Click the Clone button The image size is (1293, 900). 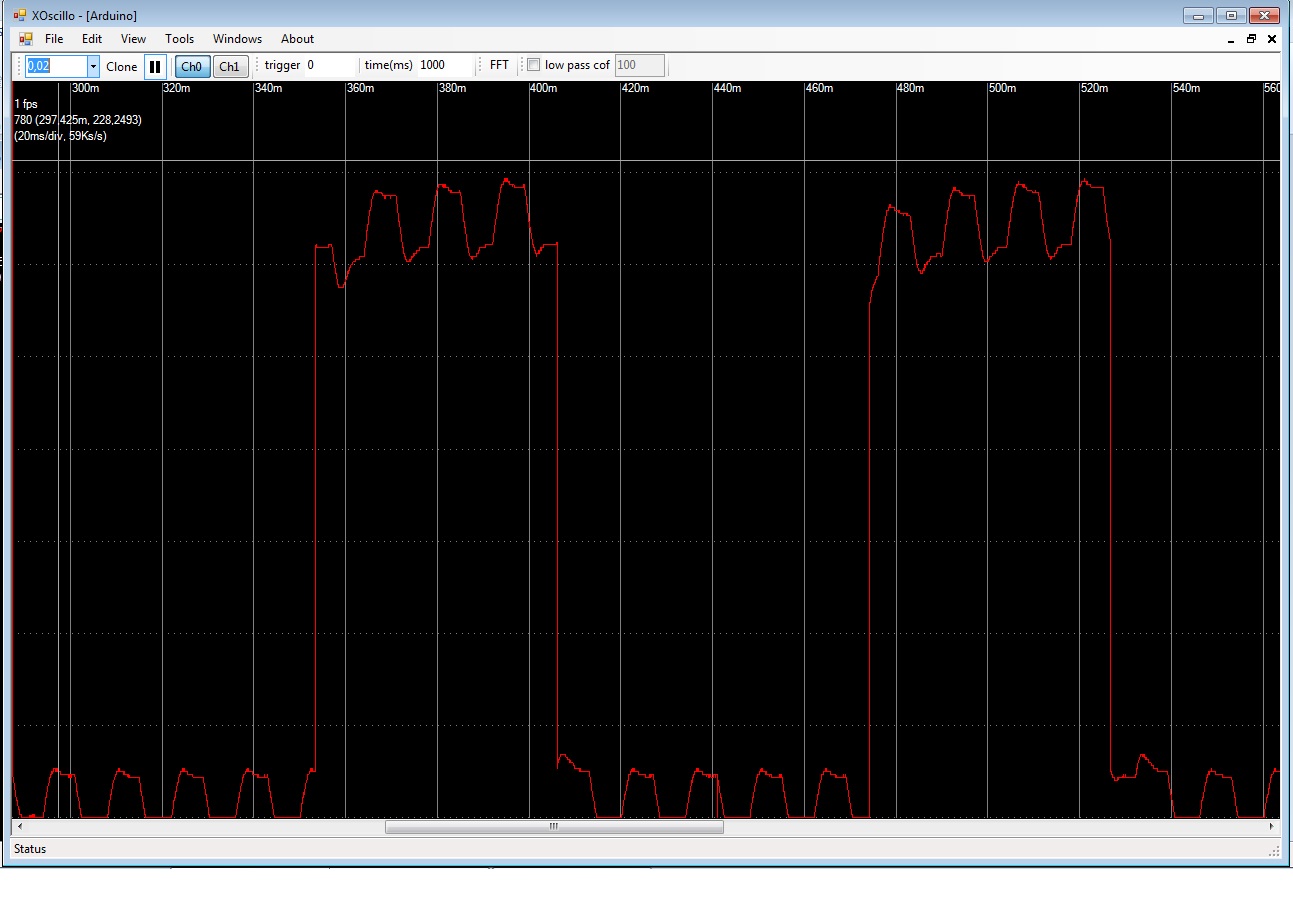(122, 66)
